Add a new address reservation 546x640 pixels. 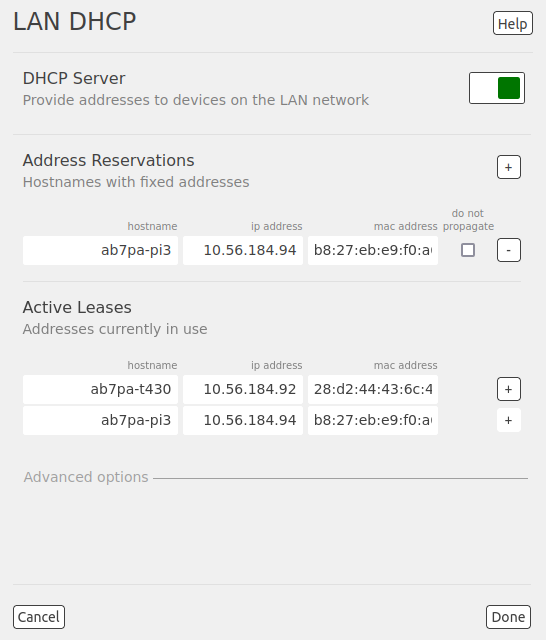click(x=508, y=167)
